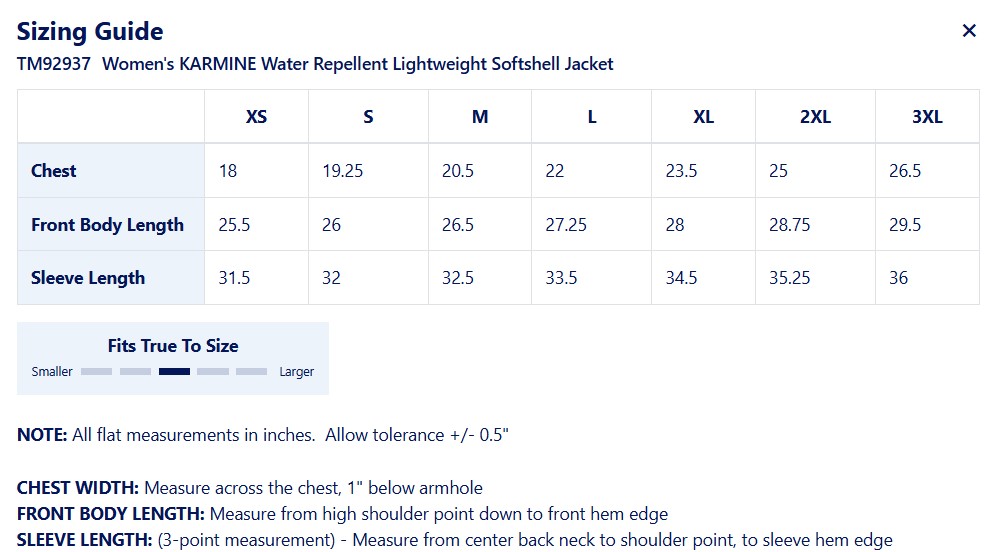Click the Sizing Guide title

90,31
